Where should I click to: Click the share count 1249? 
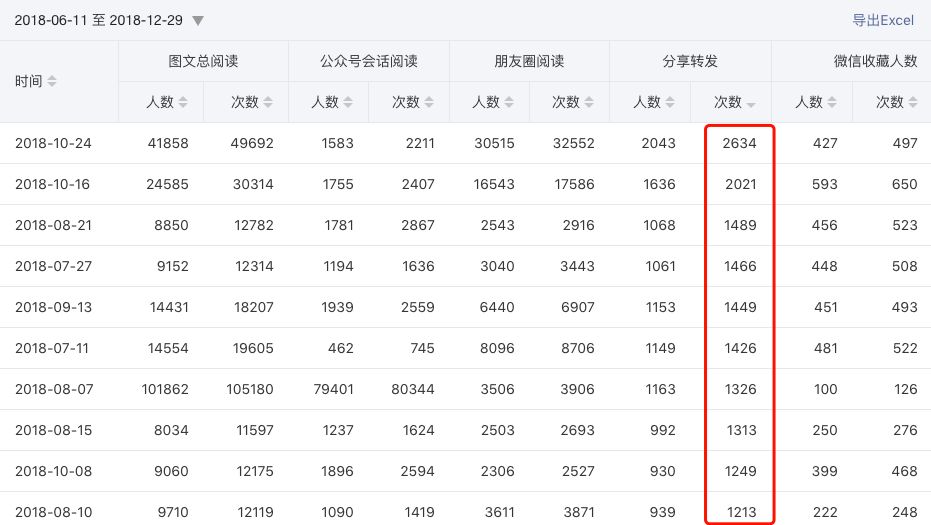(x=740, y=471)
